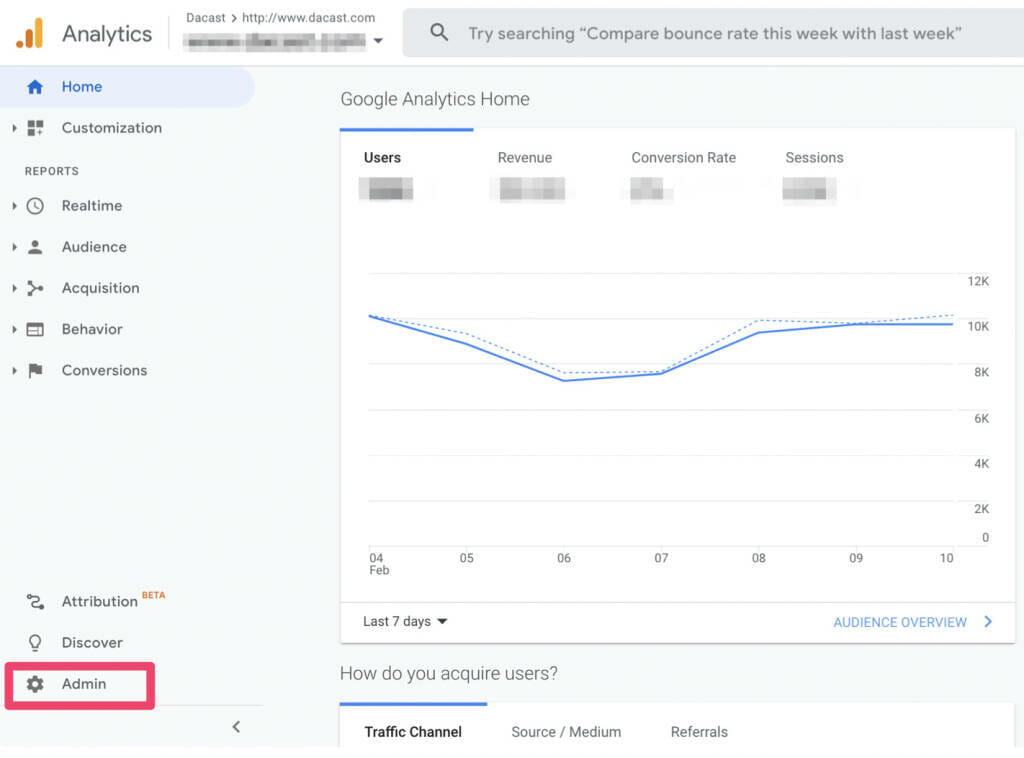Click the Admin gear icon
This screenshot has height=758, width=1024.
pos(35,684)
